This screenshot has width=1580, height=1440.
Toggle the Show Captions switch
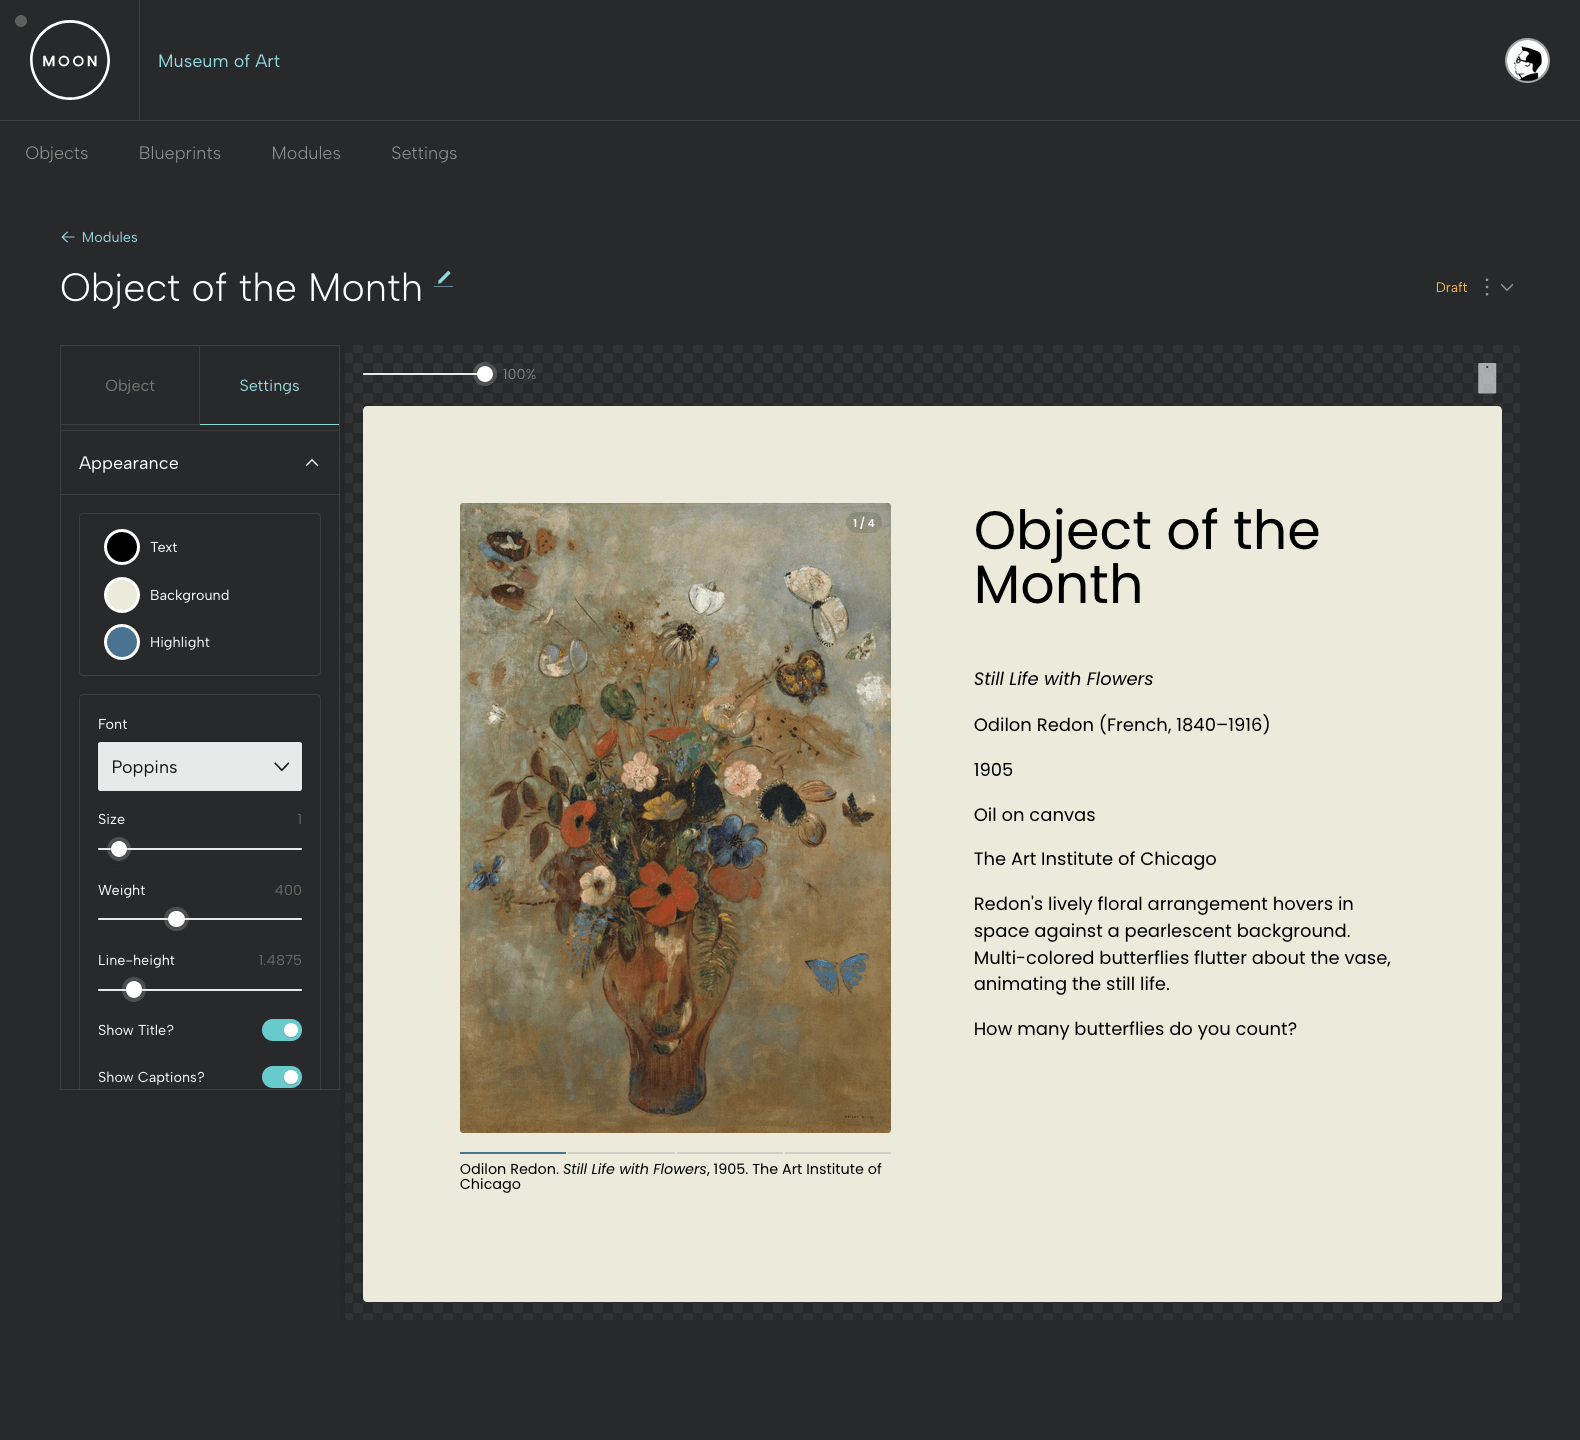point(282,1077)
